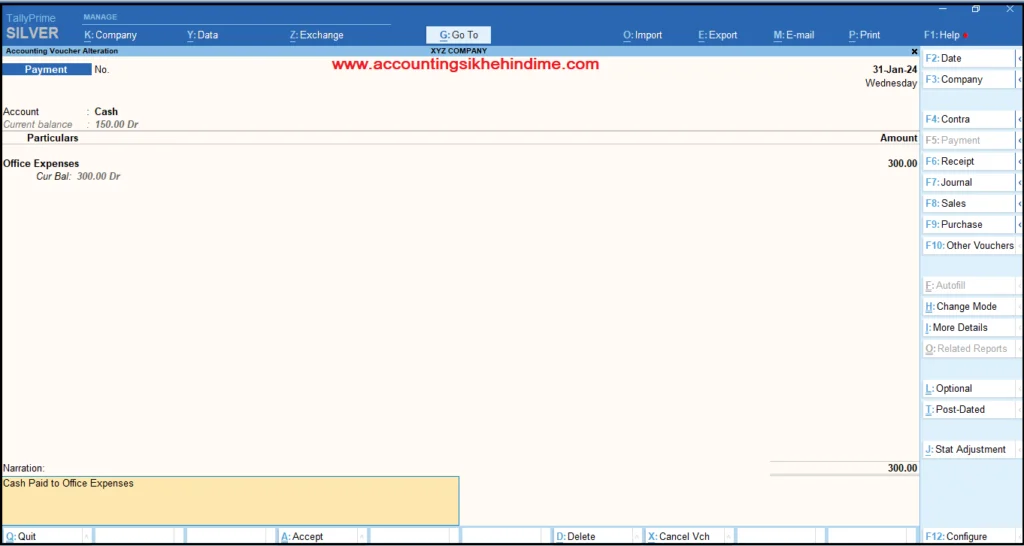Open the M: E-mail menu
1024x546 pixels.
(x=793, y=35)
